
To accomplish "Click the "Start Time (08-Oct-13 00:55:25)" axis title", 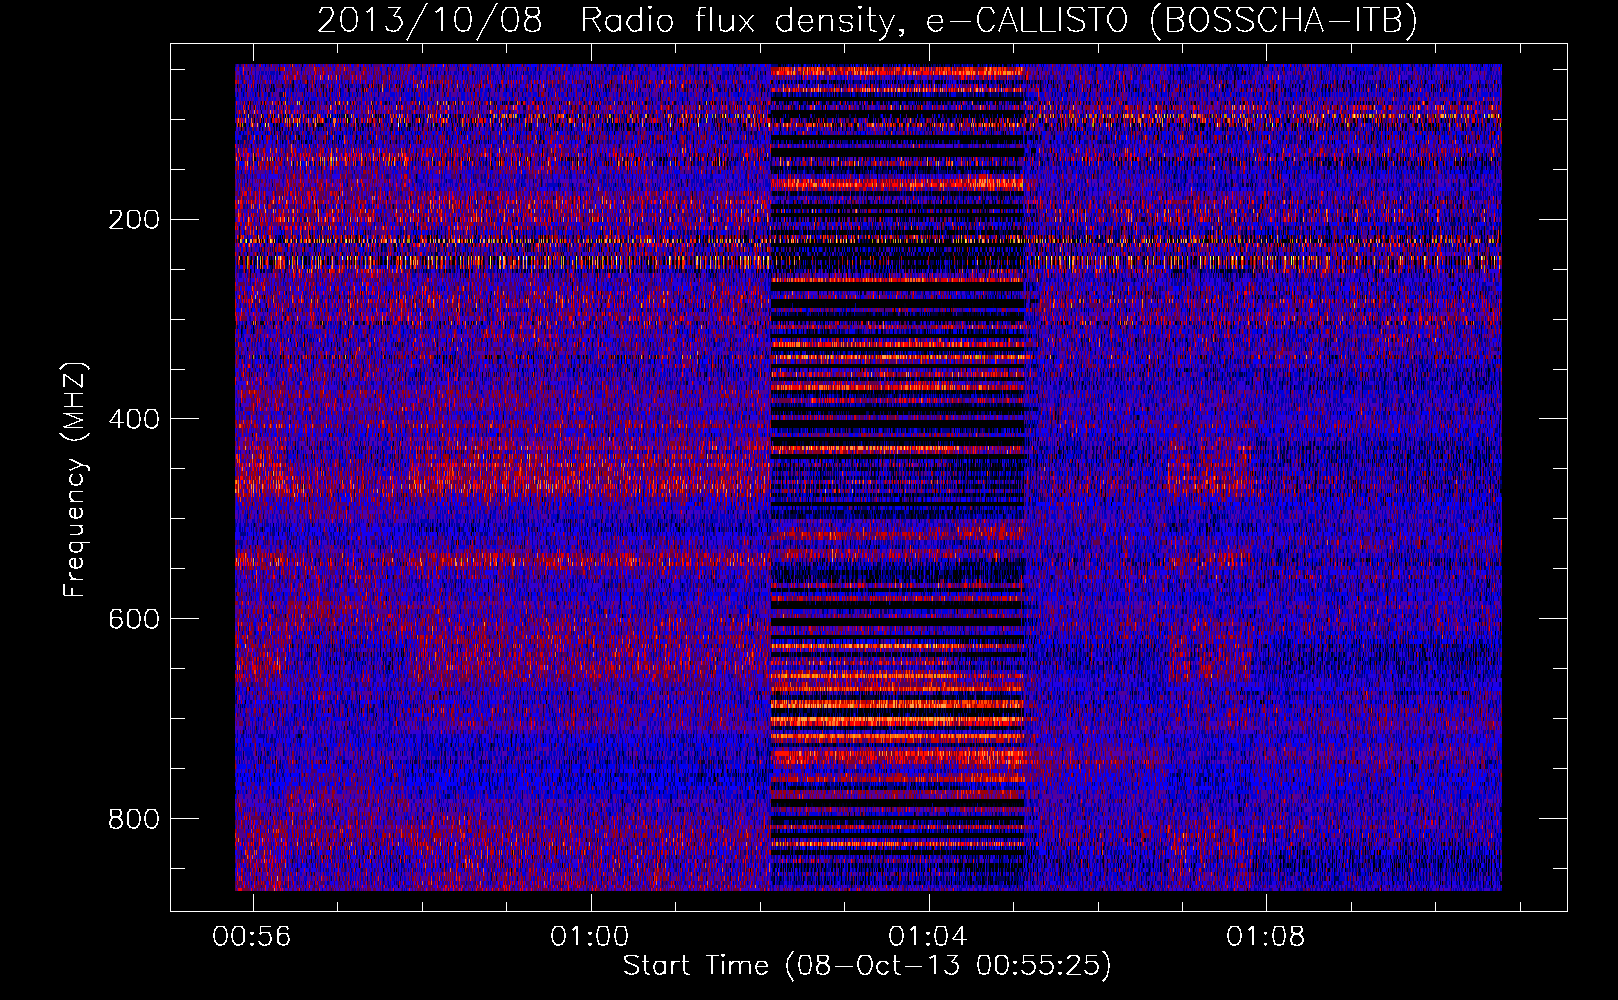I will (x=867, y=966).
